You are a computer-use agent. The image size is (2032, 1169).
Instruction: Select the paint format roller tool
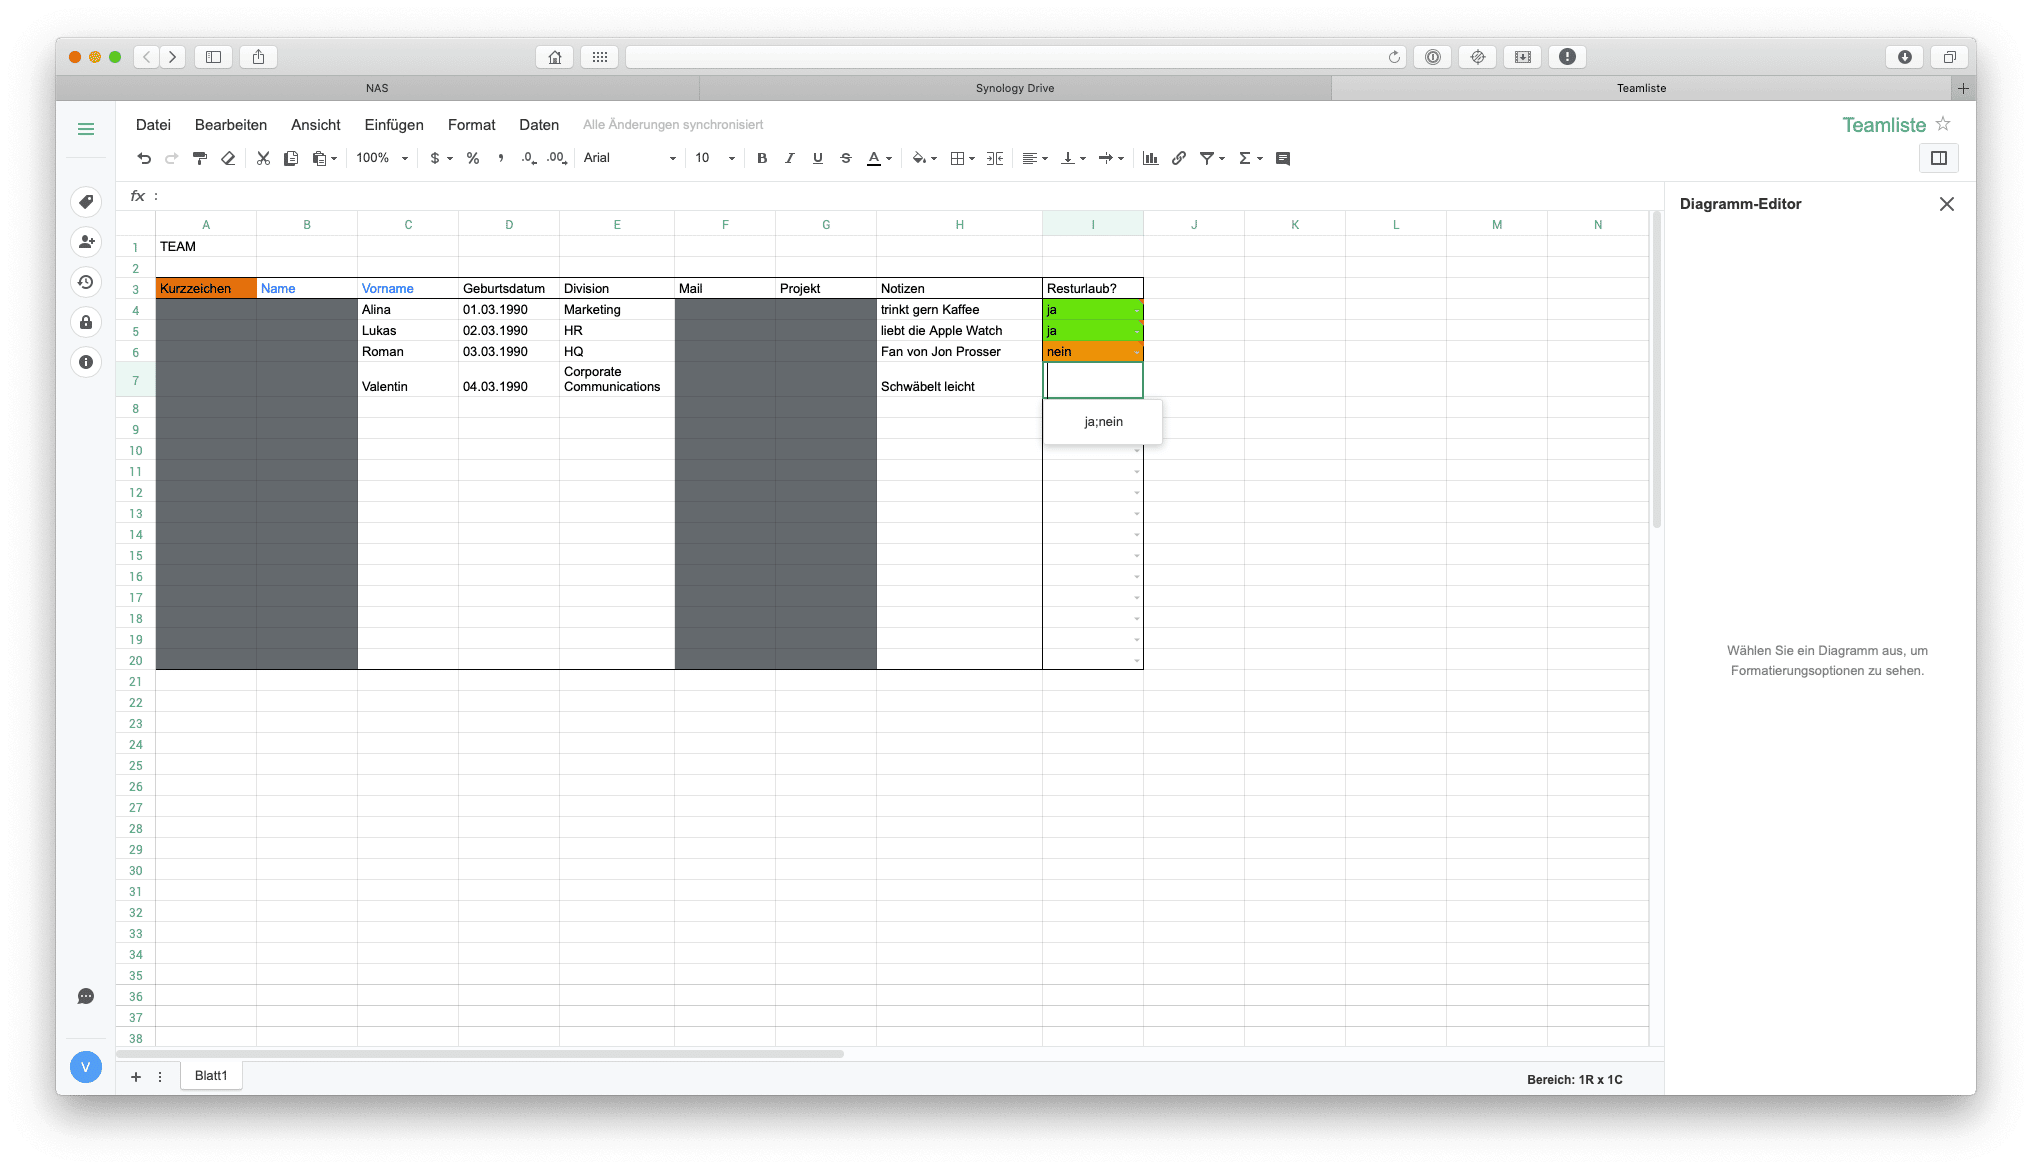pos(200,158)
